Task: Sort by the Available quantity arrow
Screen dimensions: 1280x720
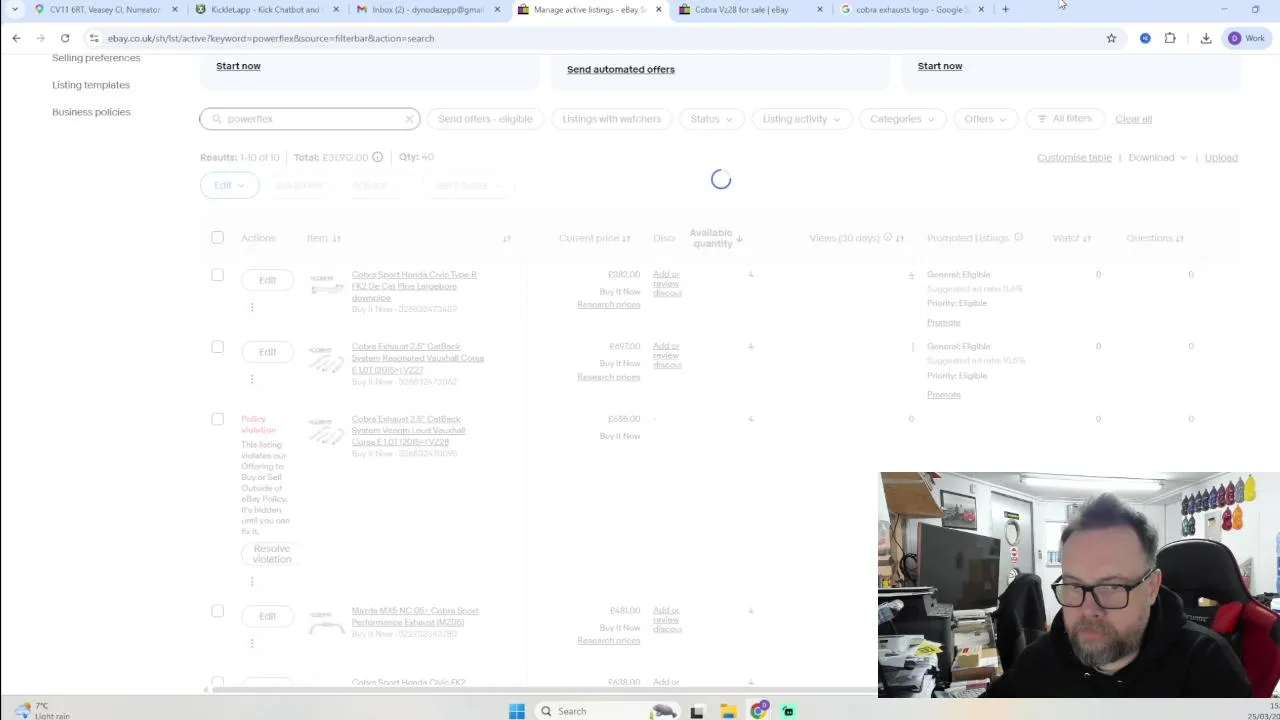Action: 739,238
